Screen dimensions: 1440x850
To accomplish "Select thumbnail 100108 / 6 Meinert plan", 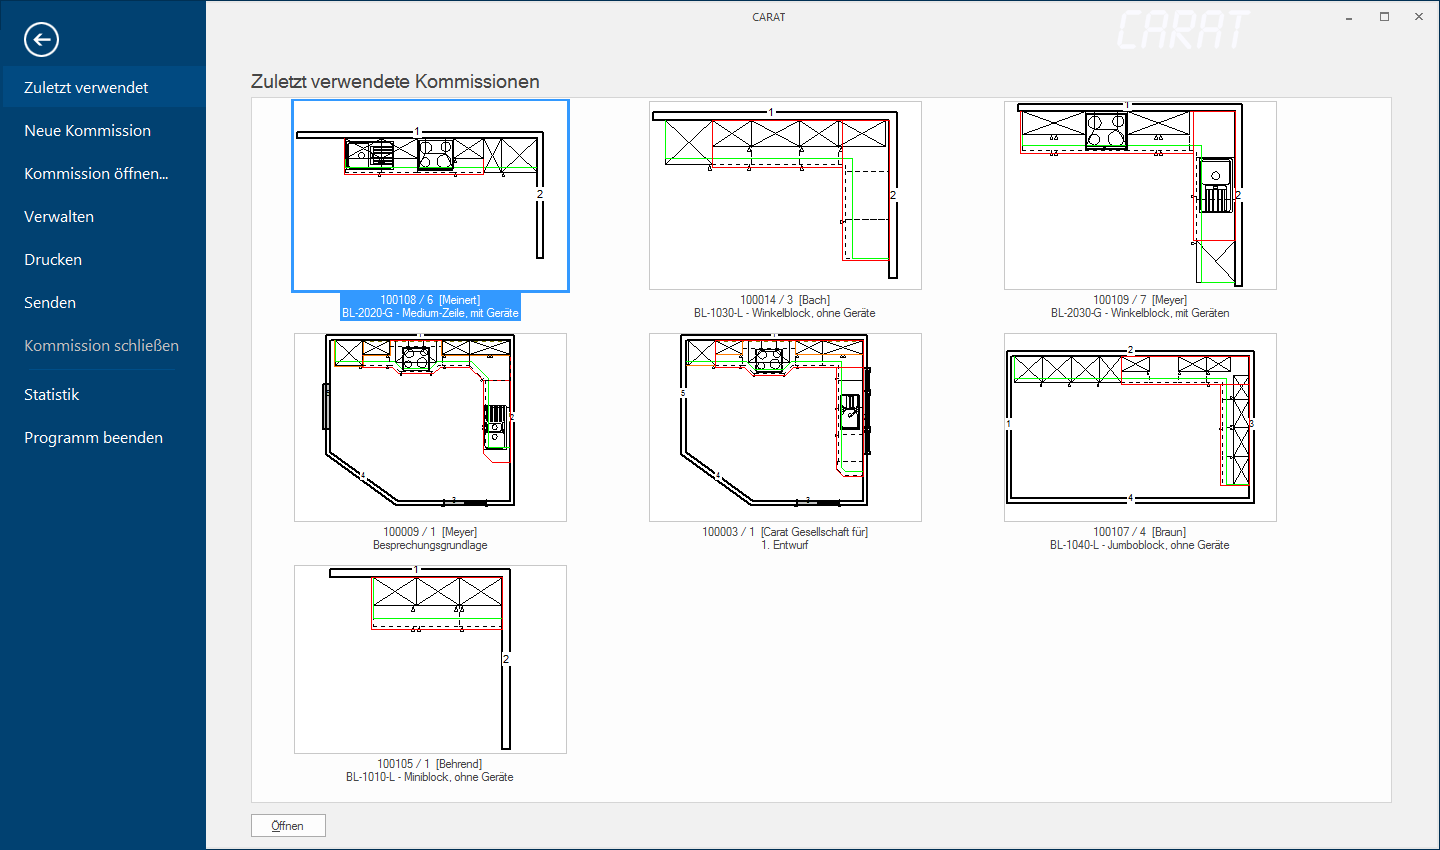I will (x=430, y=196).
